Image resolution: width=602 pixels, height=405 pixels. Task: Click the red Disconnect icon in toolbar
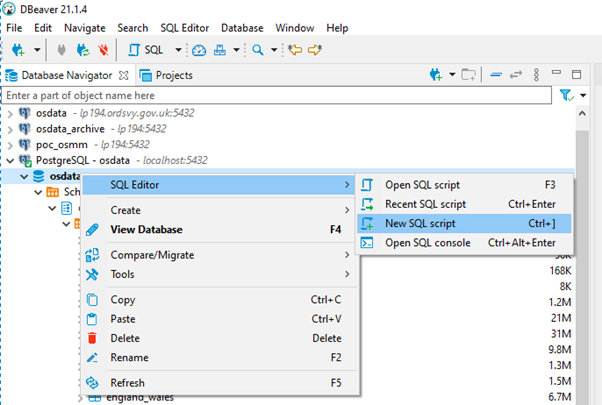(x=102, y=49)
